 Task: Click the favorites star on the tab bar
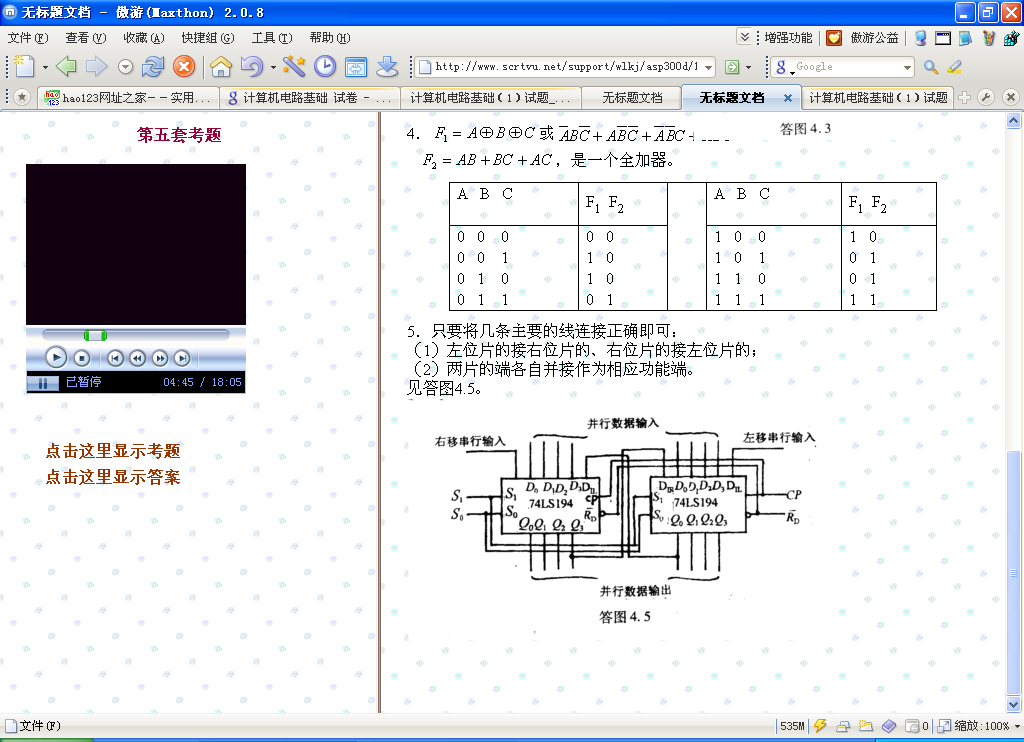tap(22, 98)
